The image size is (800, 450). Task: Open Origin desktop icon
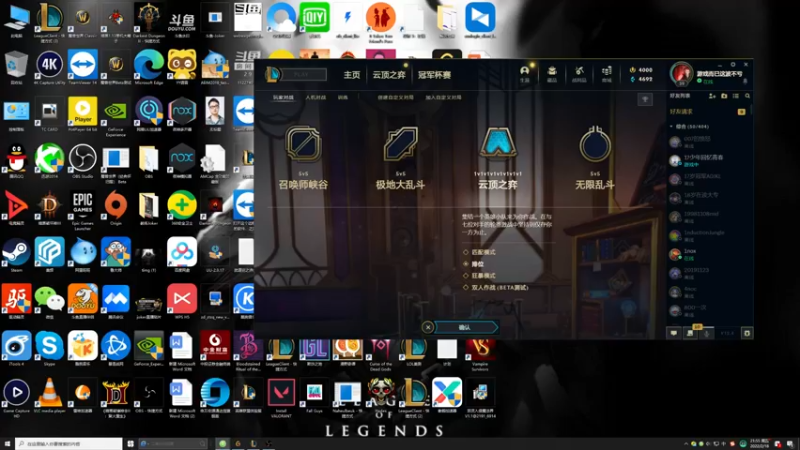tap(116, 208)
